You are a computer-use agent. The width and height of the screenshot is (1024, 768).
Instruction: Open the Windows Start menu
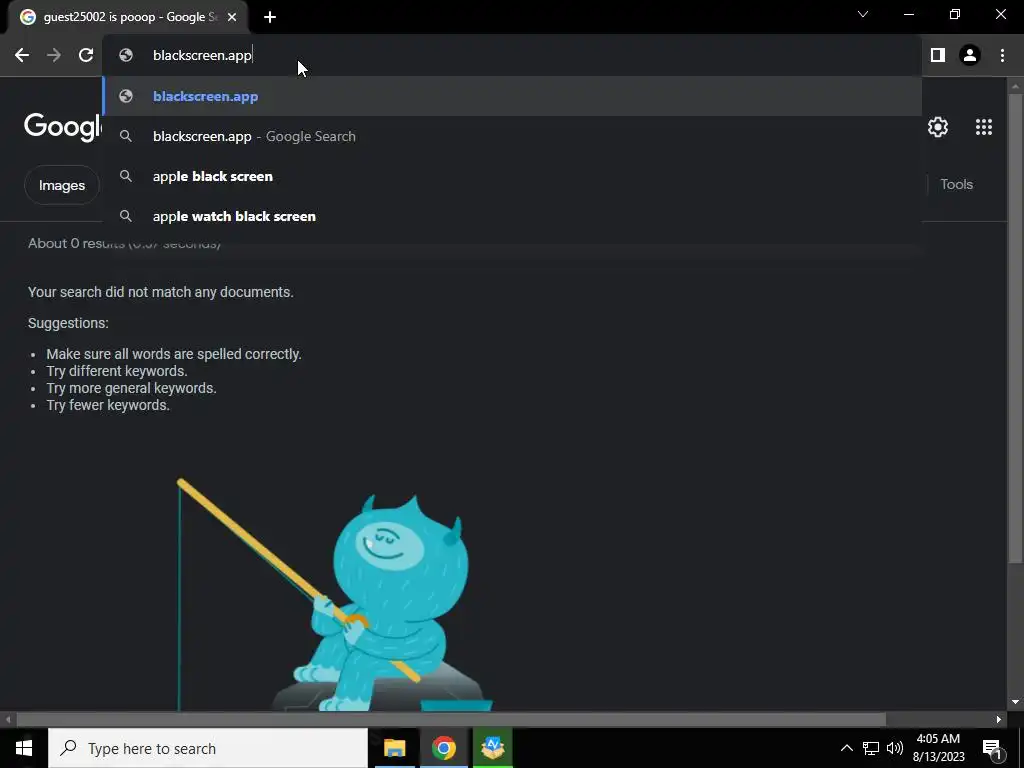(24, 748)
